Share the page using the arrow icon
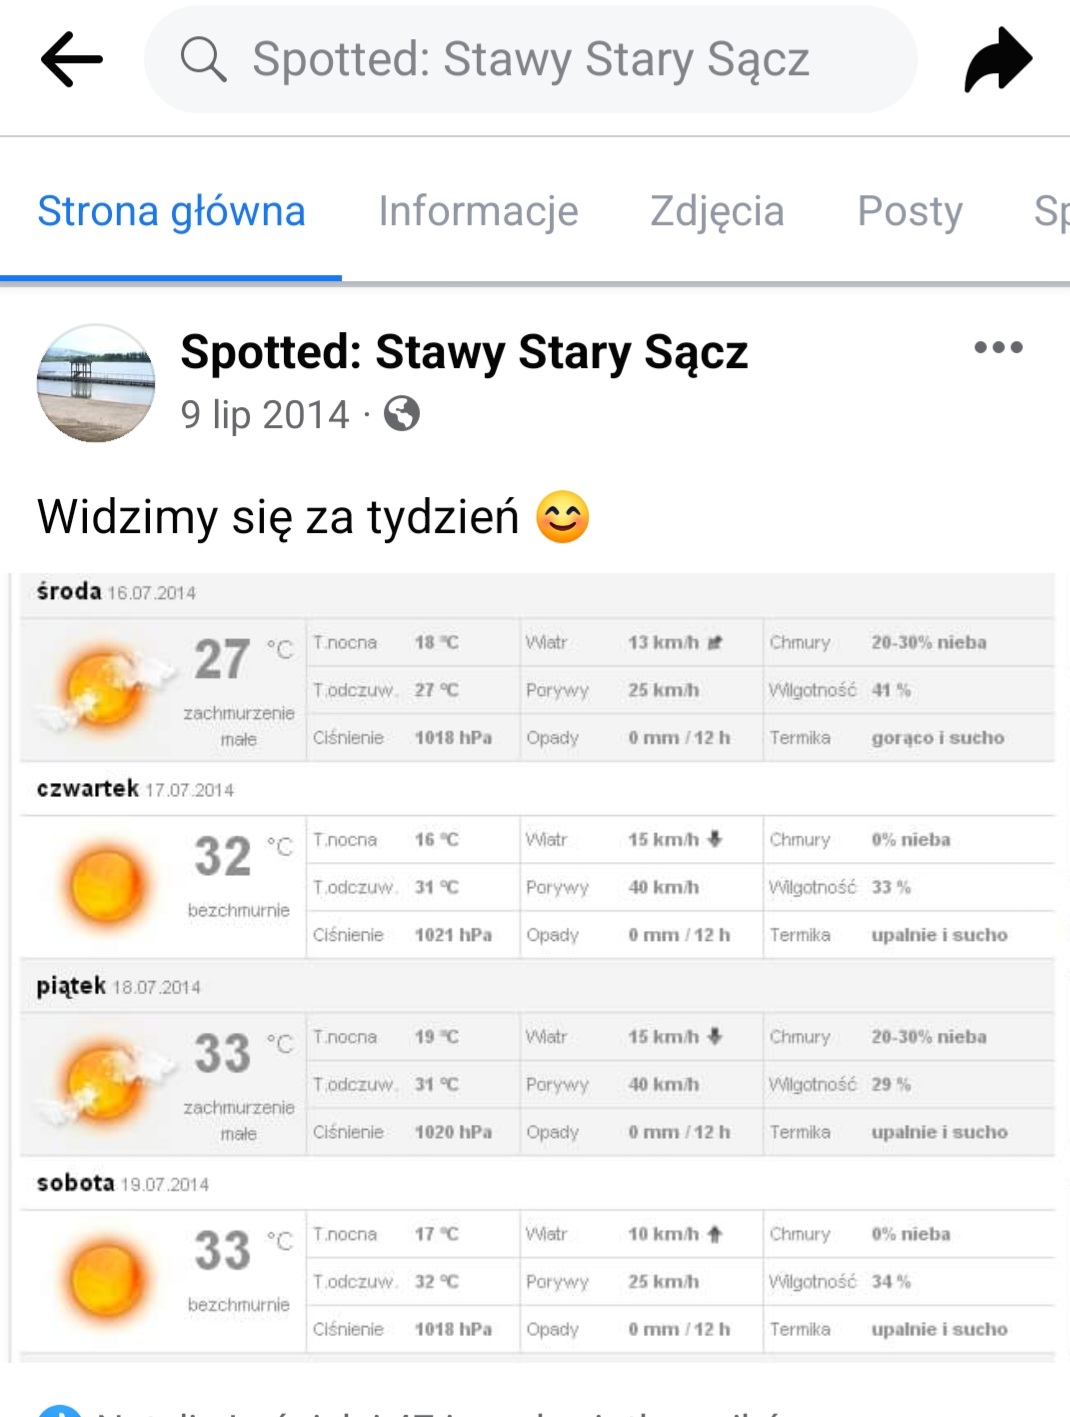The image size is (1070, 1417). [998, 60]
